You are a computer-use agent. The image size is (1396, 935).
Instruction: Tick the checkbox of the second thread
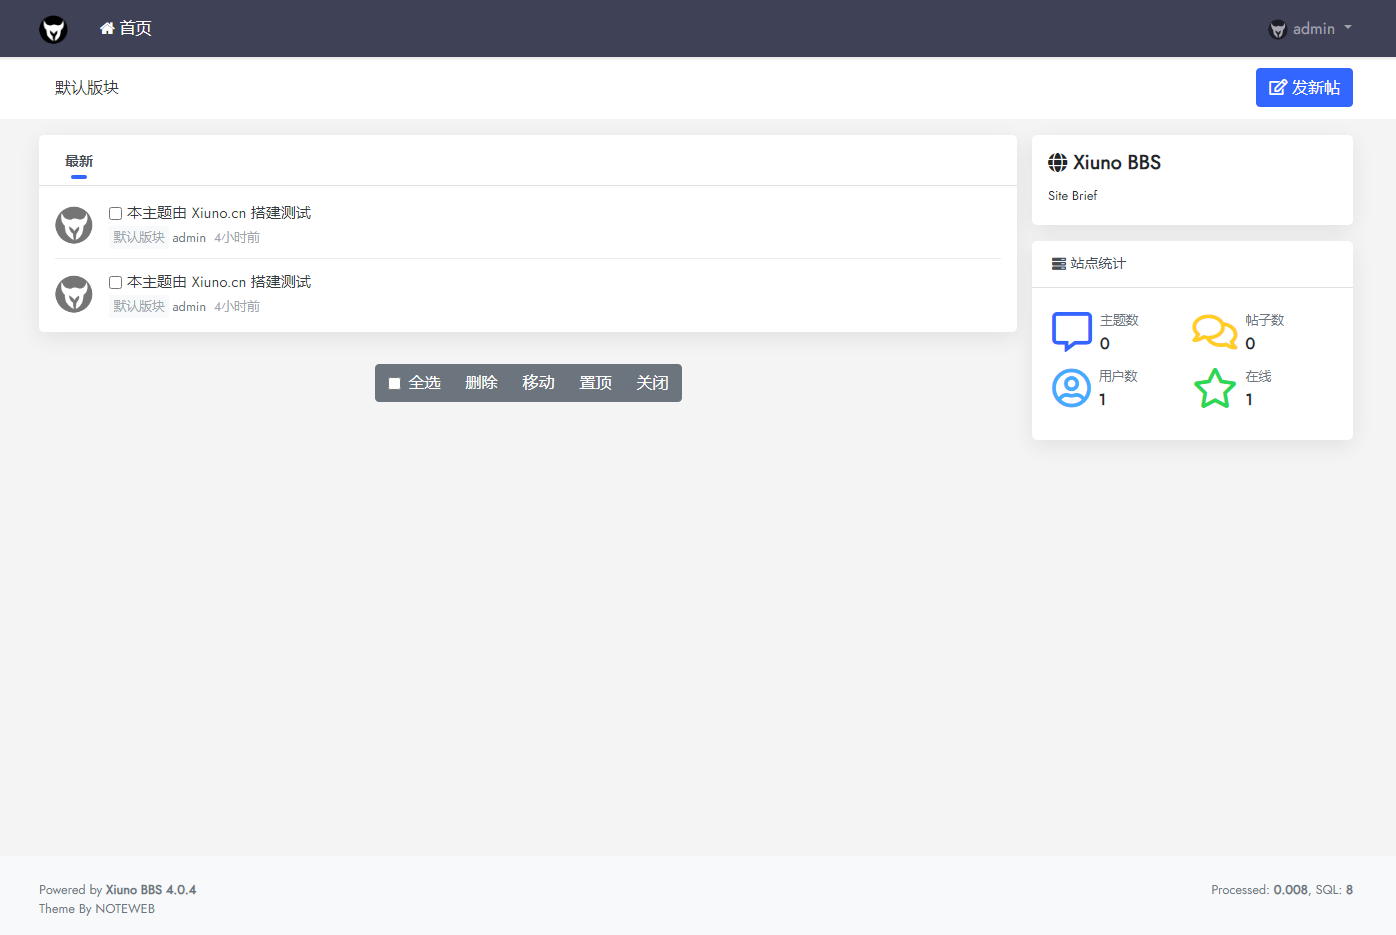point(115,282)
